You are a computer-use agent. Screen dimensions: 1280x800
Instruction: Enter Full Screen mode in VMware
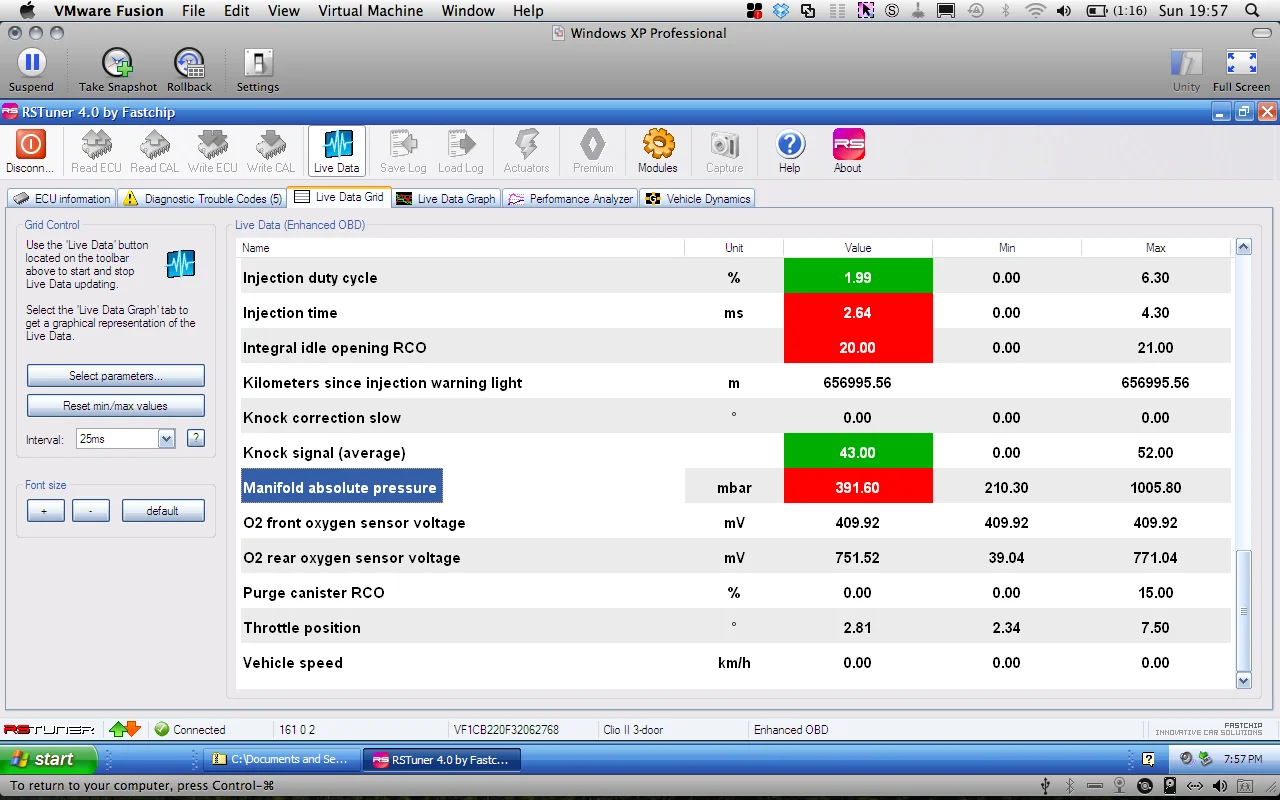(x=1241, y=63)
